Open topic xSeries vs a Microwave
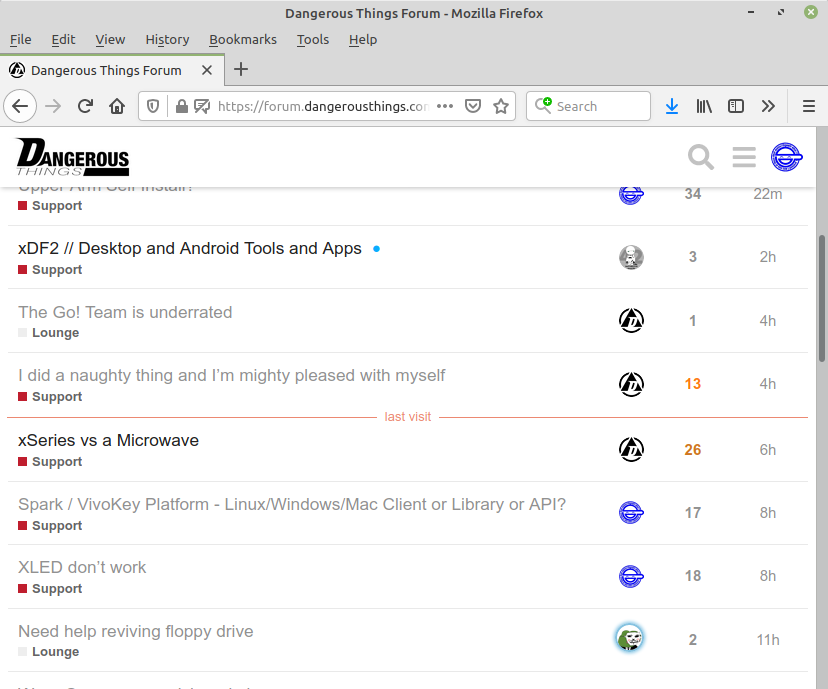This screenshot has width=828, height=689. pyautogui.click(x=108, y=440)
